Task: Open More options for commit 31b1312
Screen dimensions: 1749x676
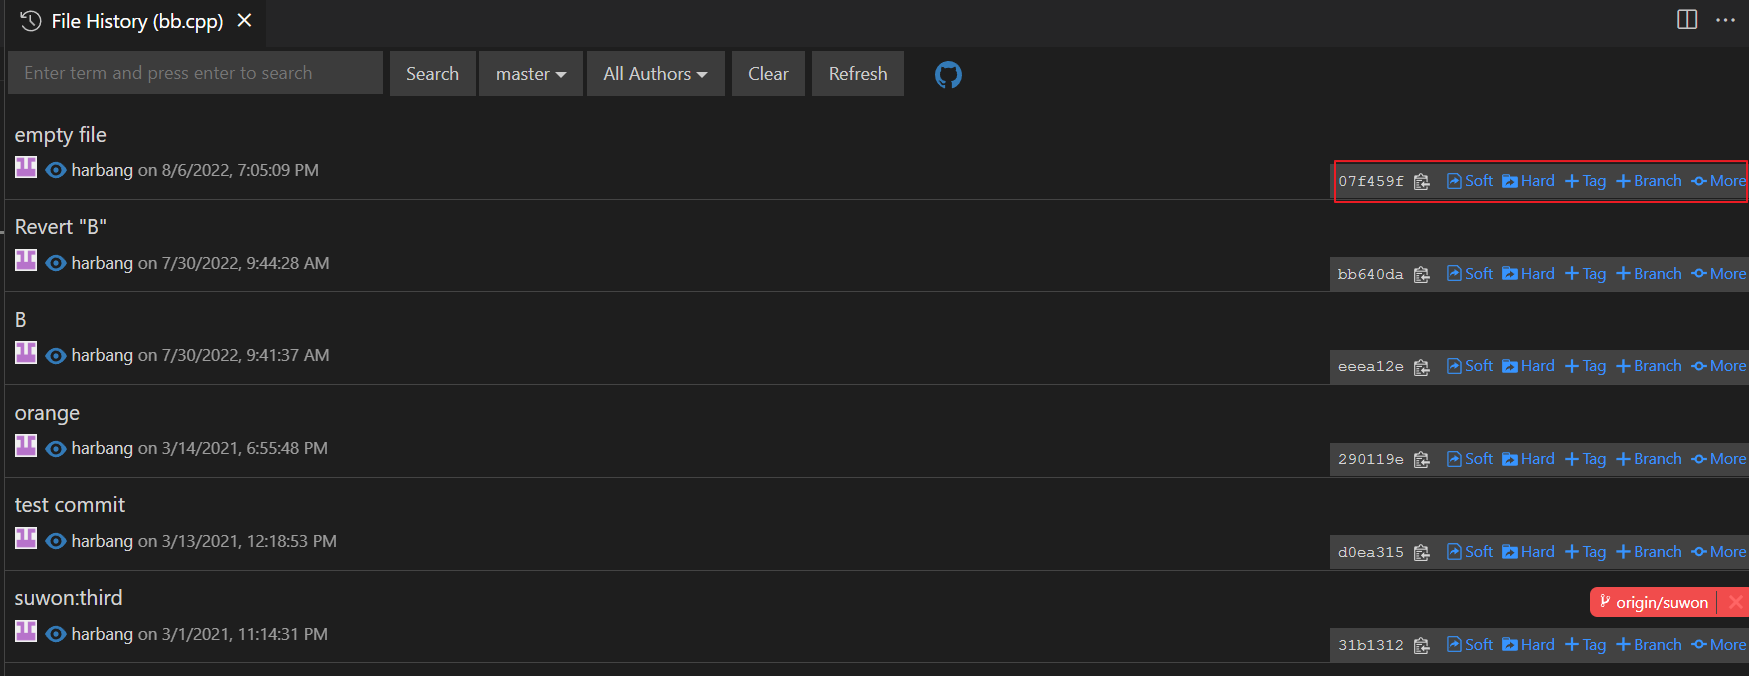Action: [x=1719, y=645]
